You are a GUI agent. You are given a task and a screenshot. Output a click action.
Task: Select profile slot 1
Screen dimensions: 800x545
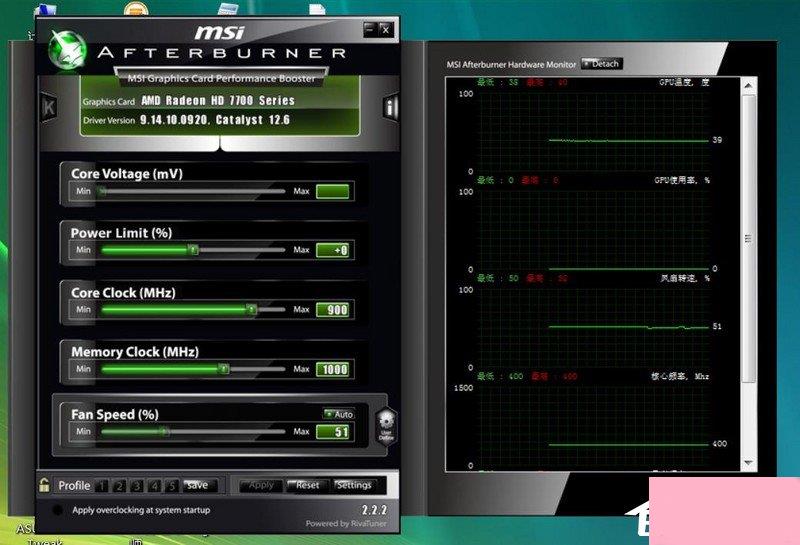tap(102, 485)
